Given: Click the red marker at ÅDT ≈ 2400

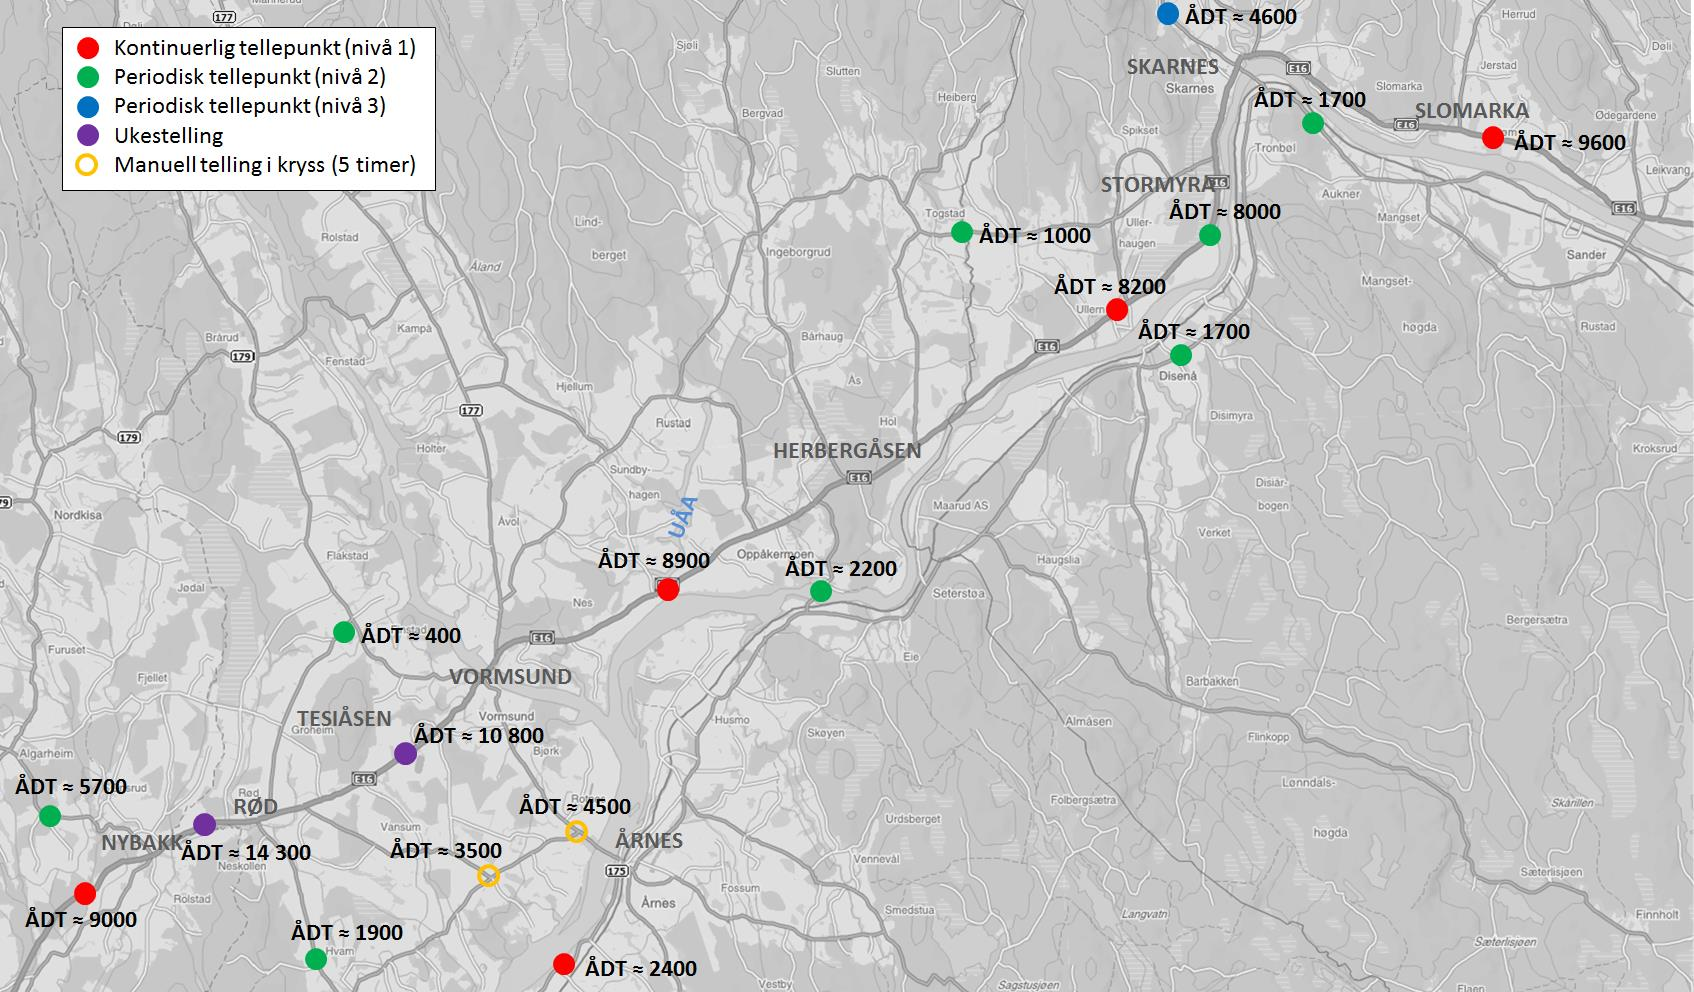Looking at the screenshot, I should [x=564, y=964].
